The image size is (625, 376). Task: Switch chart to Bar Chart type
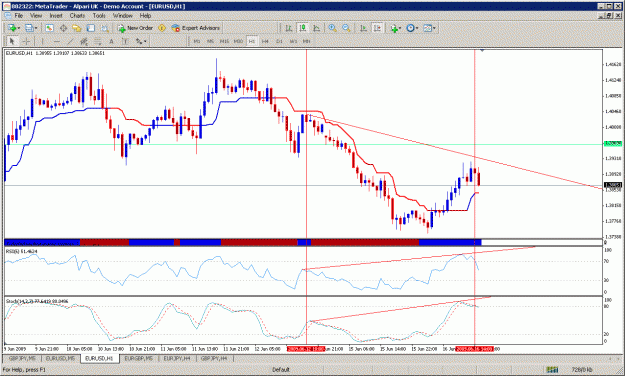[289, 28]
